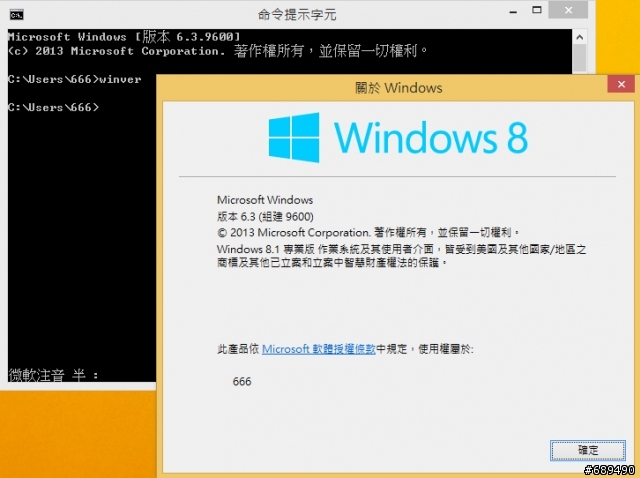Click the console line with 版本 6.3.9600
This screenshot has width=640, height=478.
pos(124,37)
